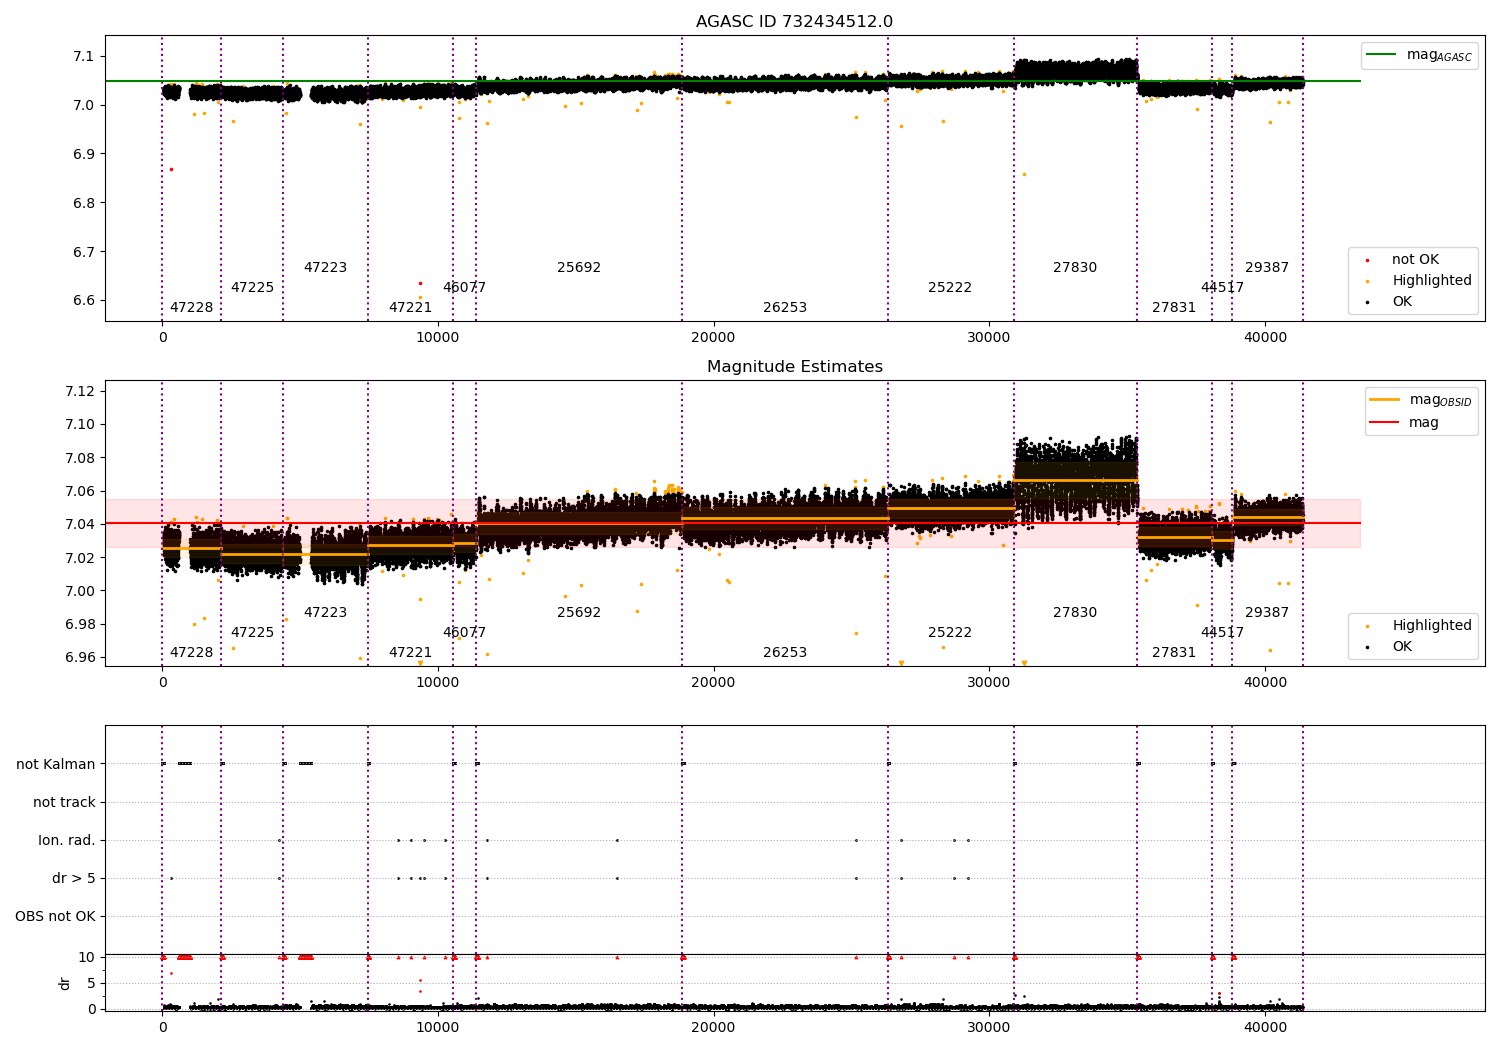Viewport: 1500px width, 1050px height.
Task: Click OBSID label 47223 in the AGASC ID plot
Action: pos(325,268)
